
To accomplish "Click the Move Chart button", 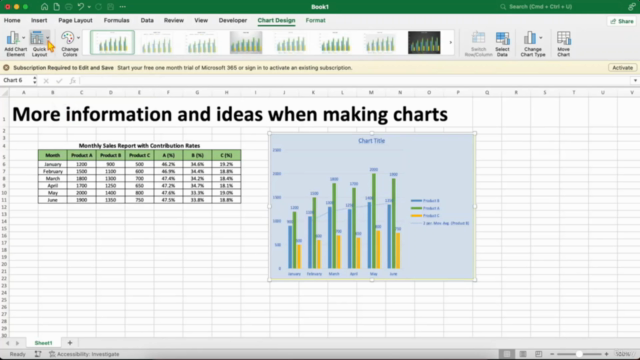I will (x=564, y=44).
